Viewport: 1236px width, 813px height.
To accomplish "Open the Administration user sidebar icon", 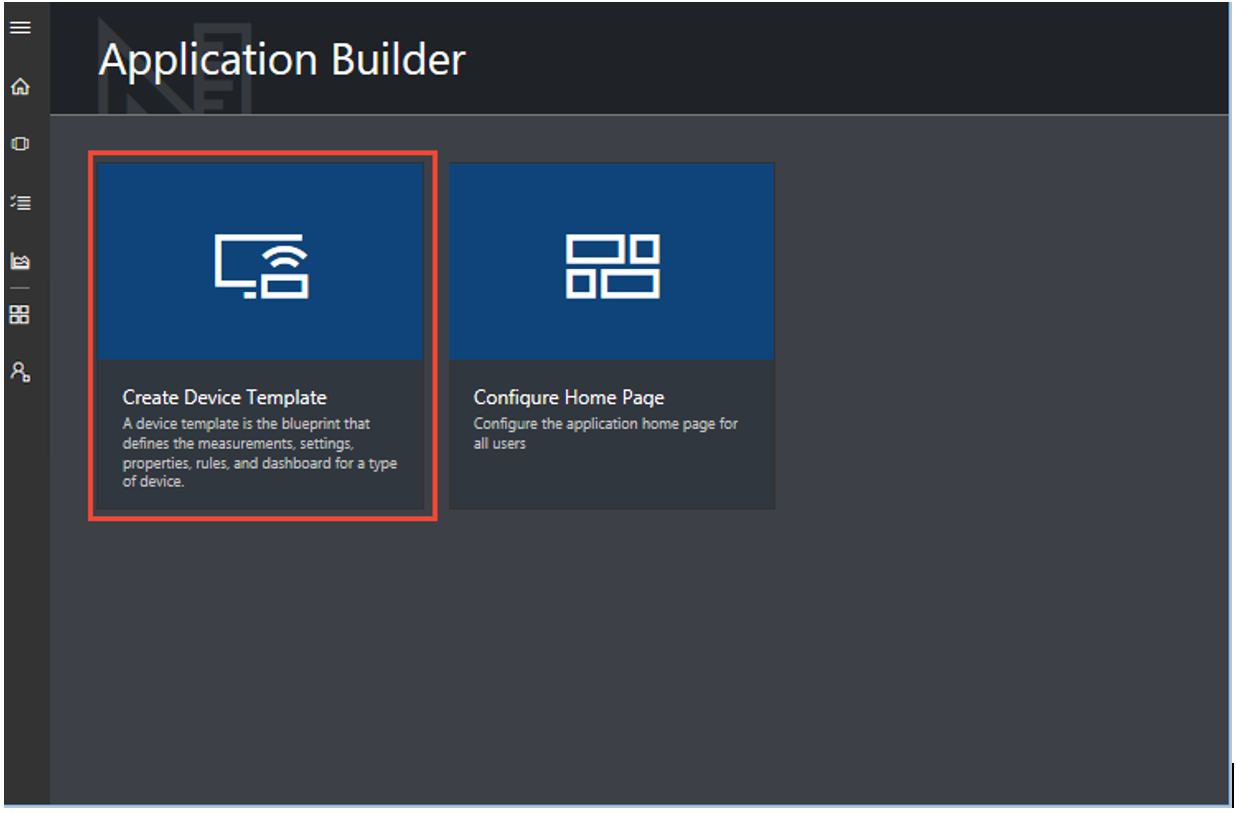I will [20, 372].
